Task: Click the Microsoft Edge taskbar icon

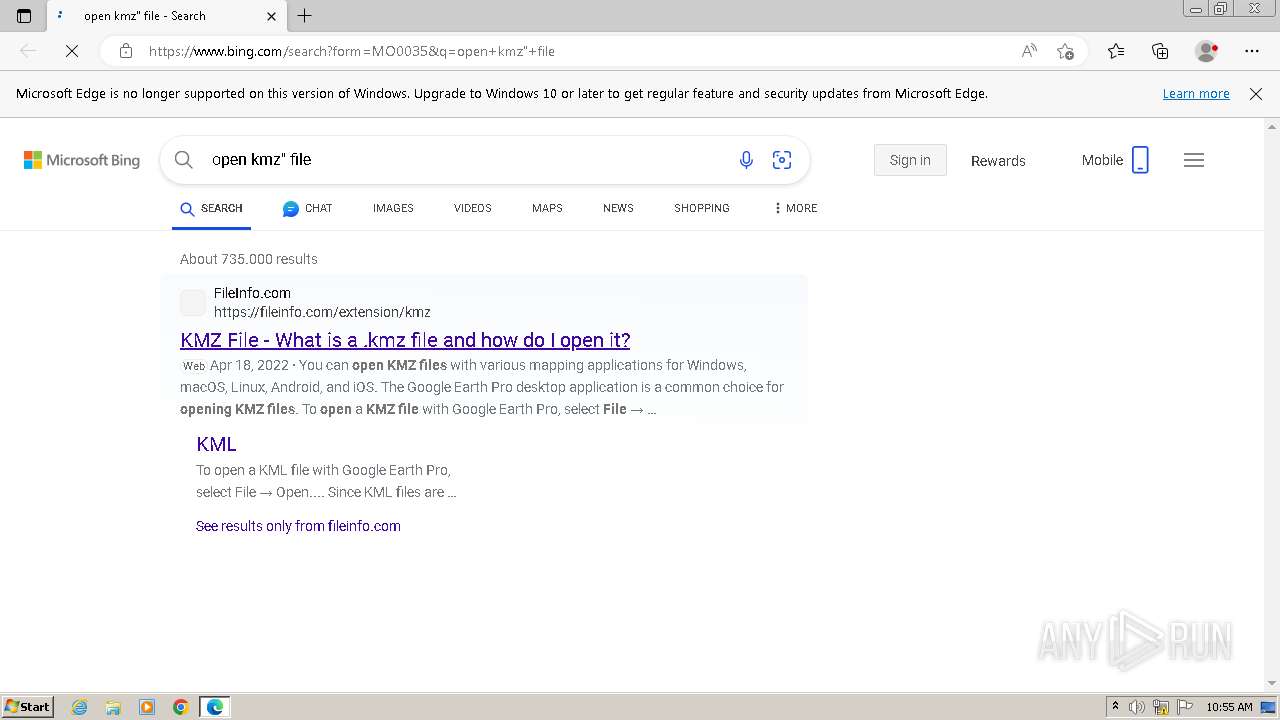Action: tap(215, 707)
